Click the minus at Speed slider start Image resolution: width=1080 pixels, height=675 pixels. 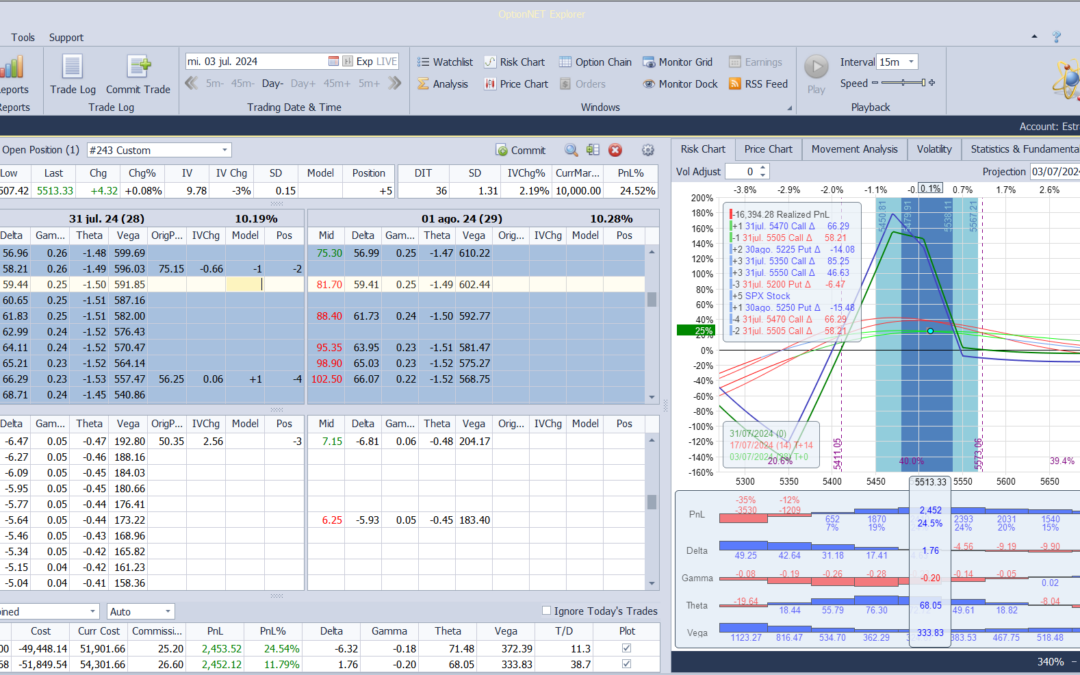tap(875, 83)
